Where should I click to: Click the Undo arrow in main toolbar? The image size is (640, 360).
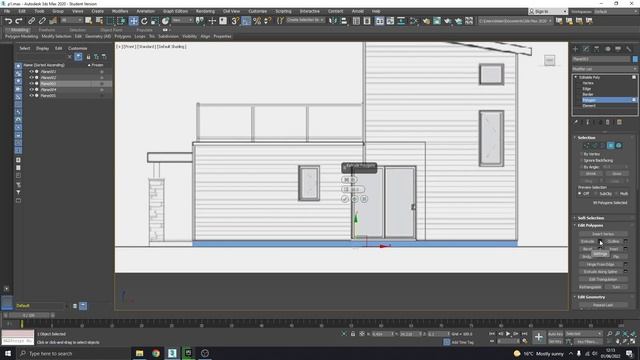(x=8, y=21)
